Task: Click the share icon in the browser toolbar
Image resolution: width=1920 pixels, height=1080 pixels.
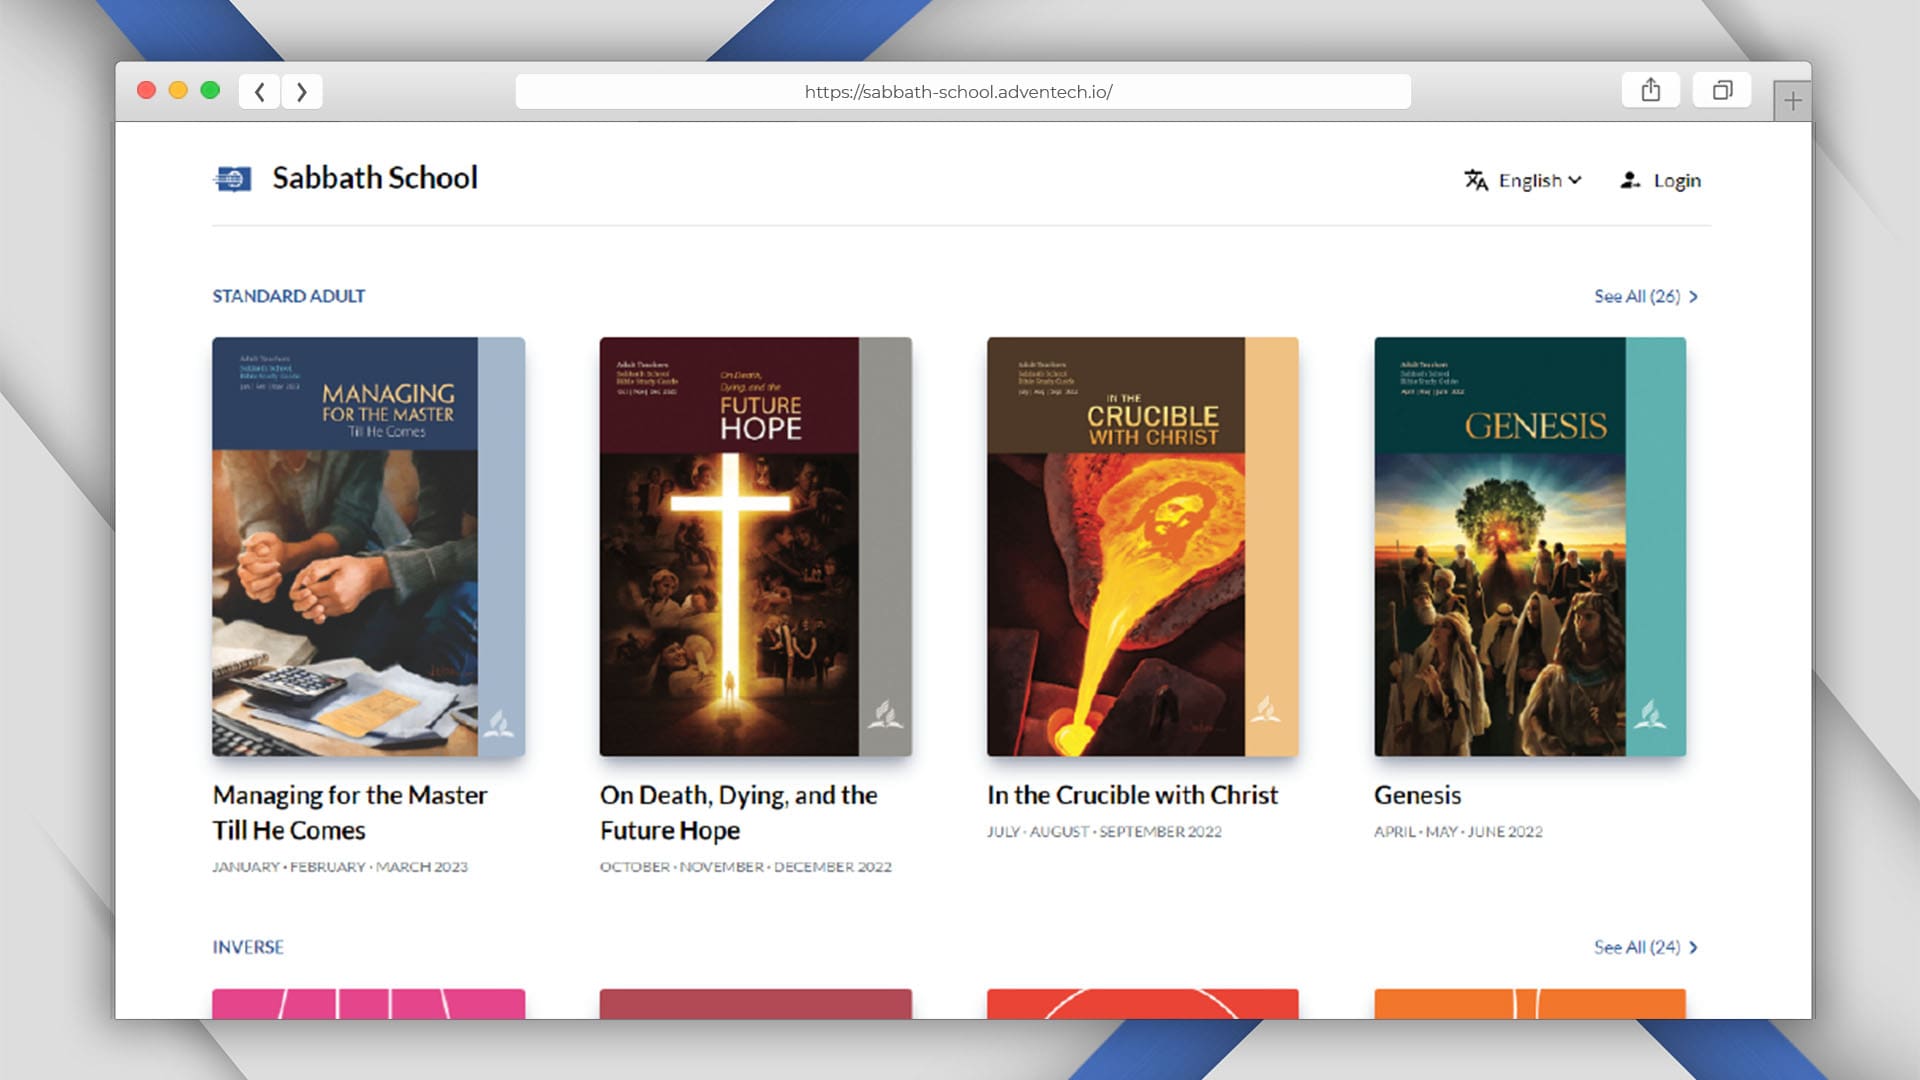Action: coord(1651,89)
